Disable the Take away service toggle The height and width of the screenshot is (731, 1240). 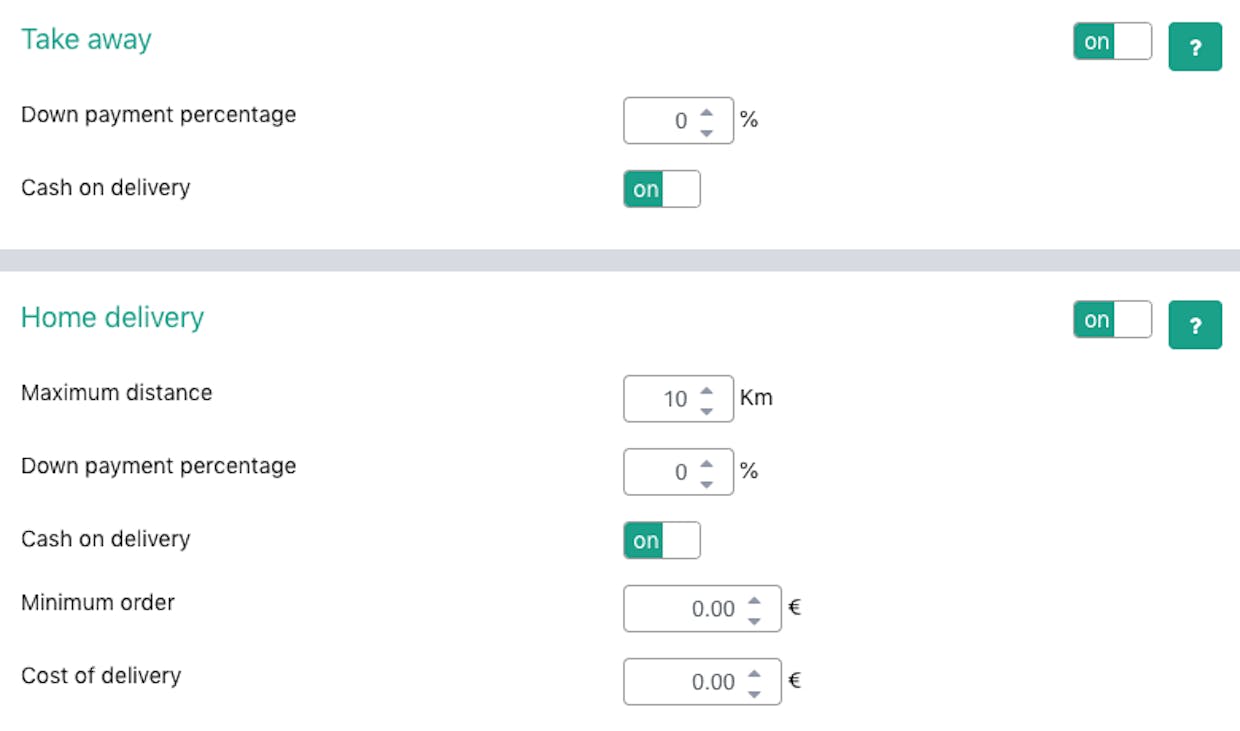tap(1112, 42)
